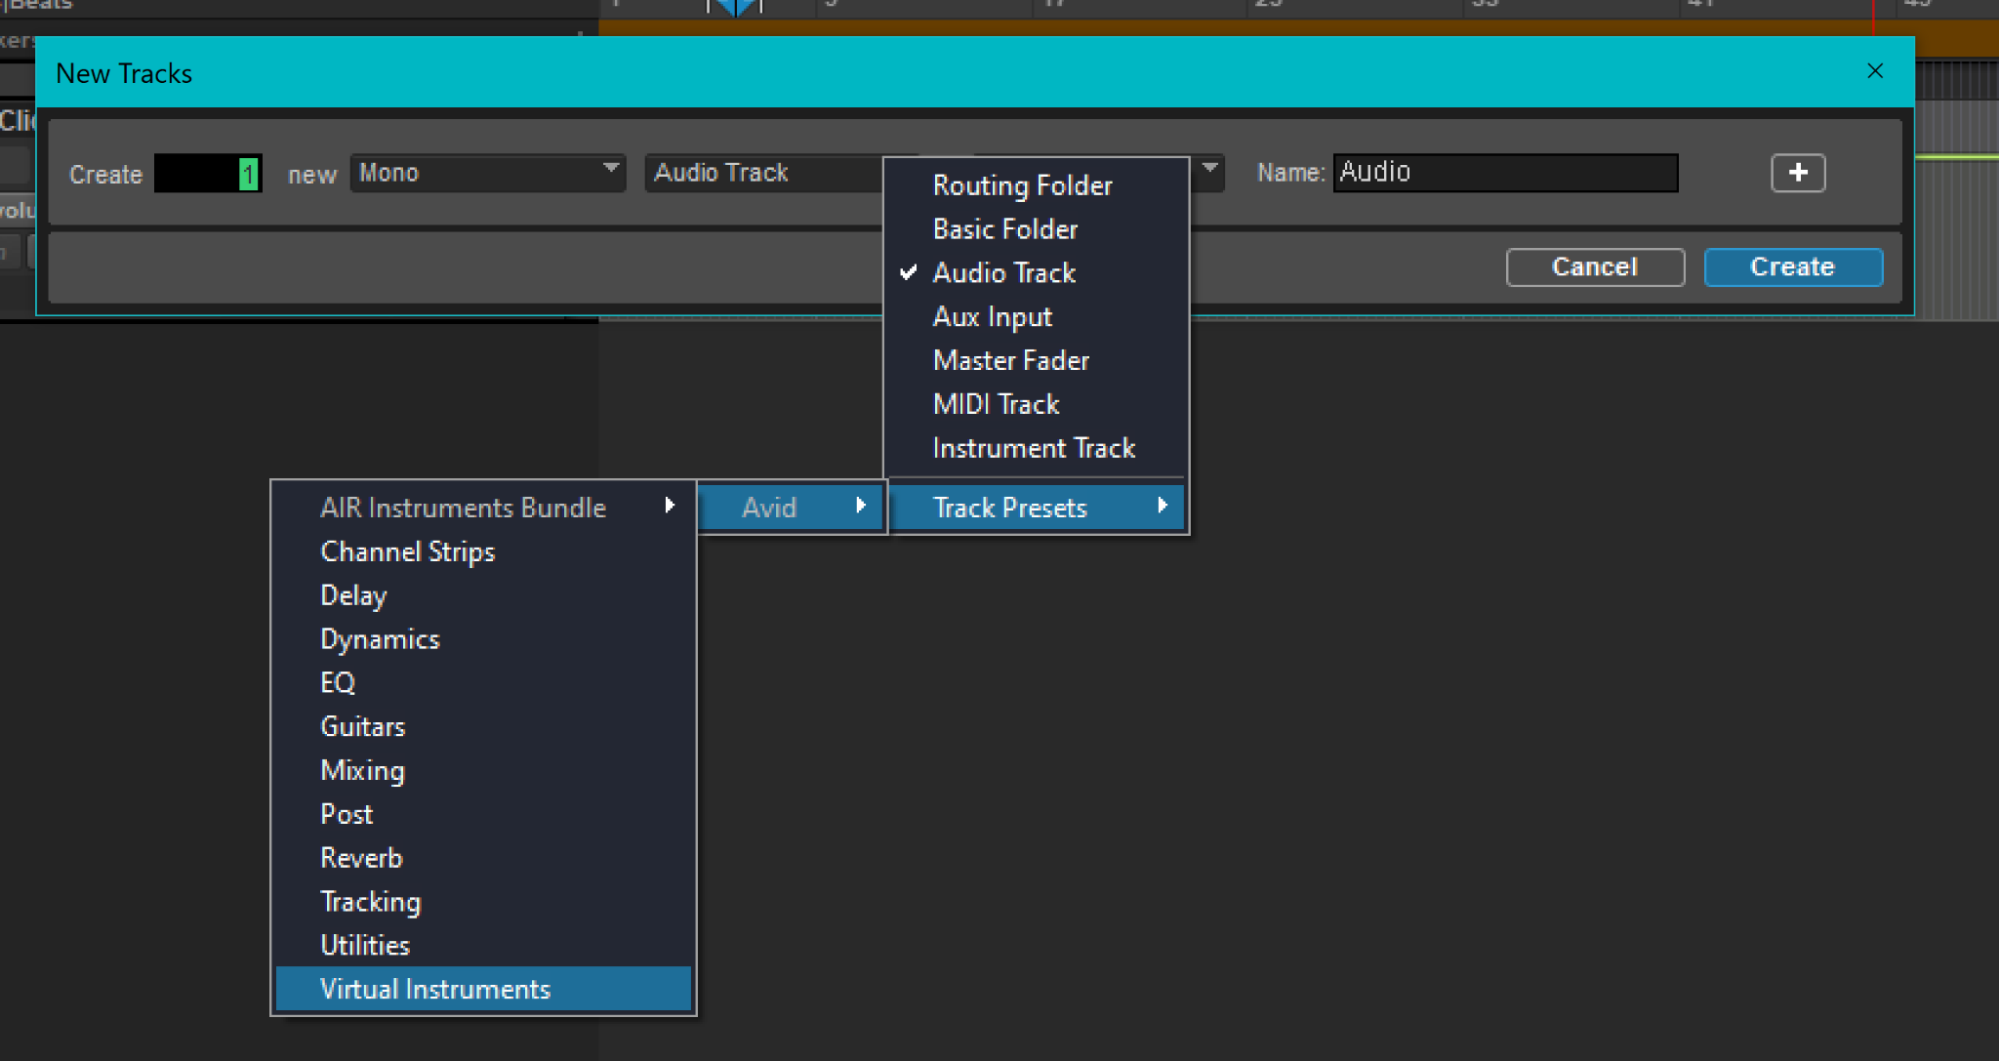Select MIDI Track option
Screen dimensions: 1999x1061
point(996,404)
